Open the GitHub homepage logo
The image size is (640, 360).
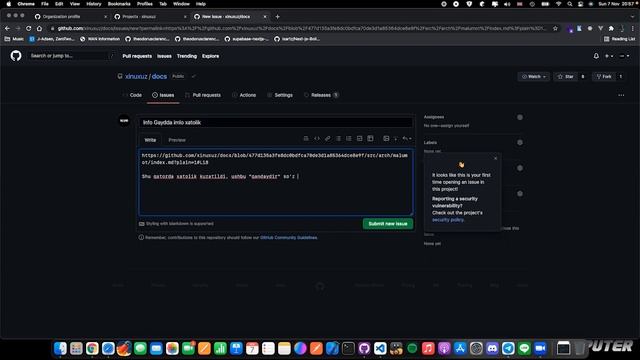point(16,56)
